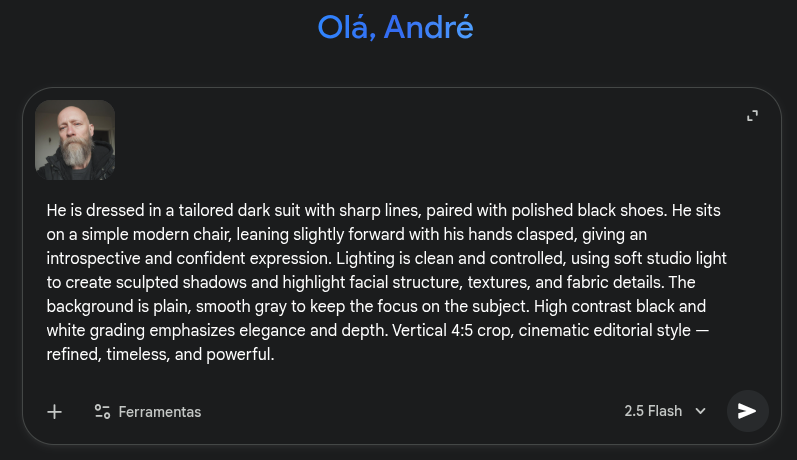The height and width of the screenshot is (460, 797).
Task: Click the chevron beside 2.5 Flash
Action: point(701,411)
